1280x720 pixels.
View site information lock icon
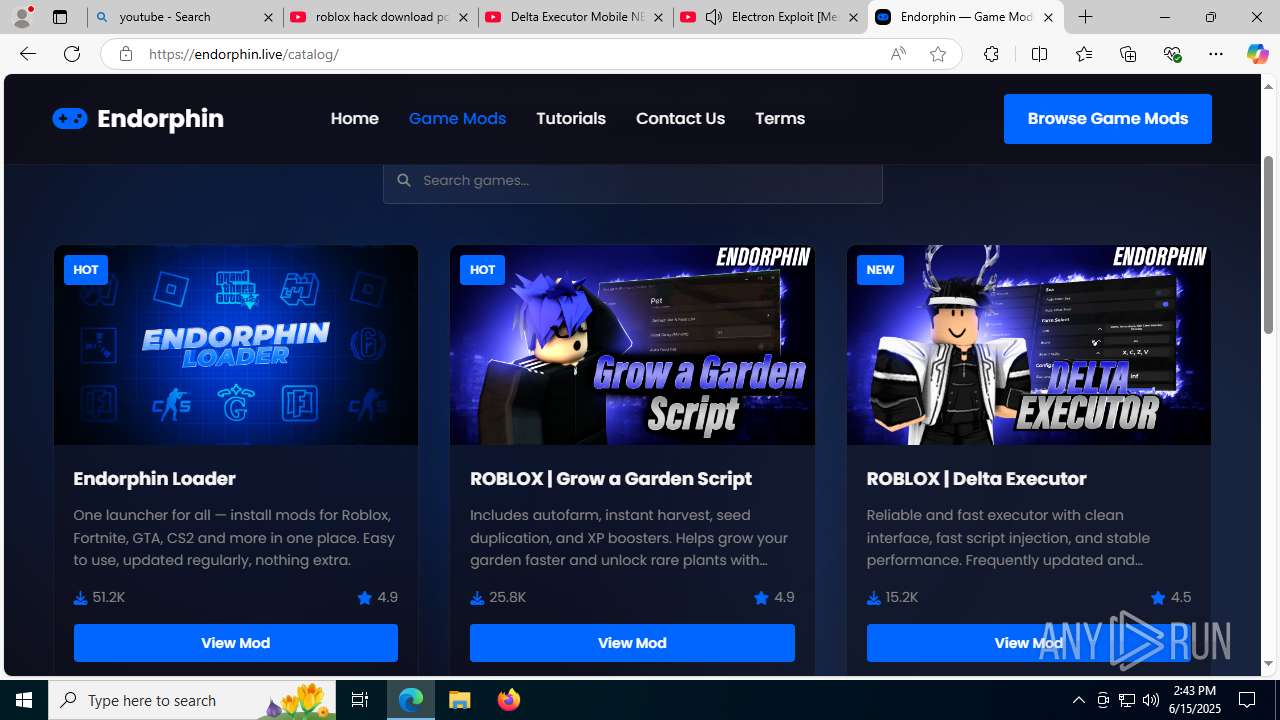pos(126,54)
